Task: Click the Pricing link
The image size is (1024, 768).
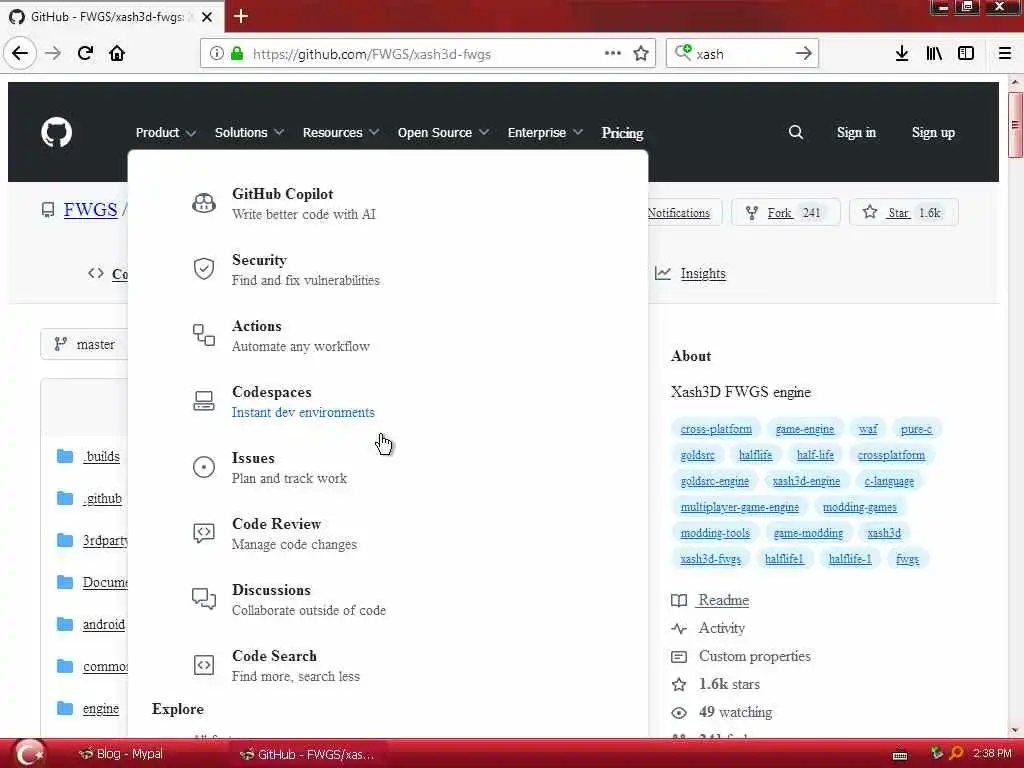Action: point(622,133)
